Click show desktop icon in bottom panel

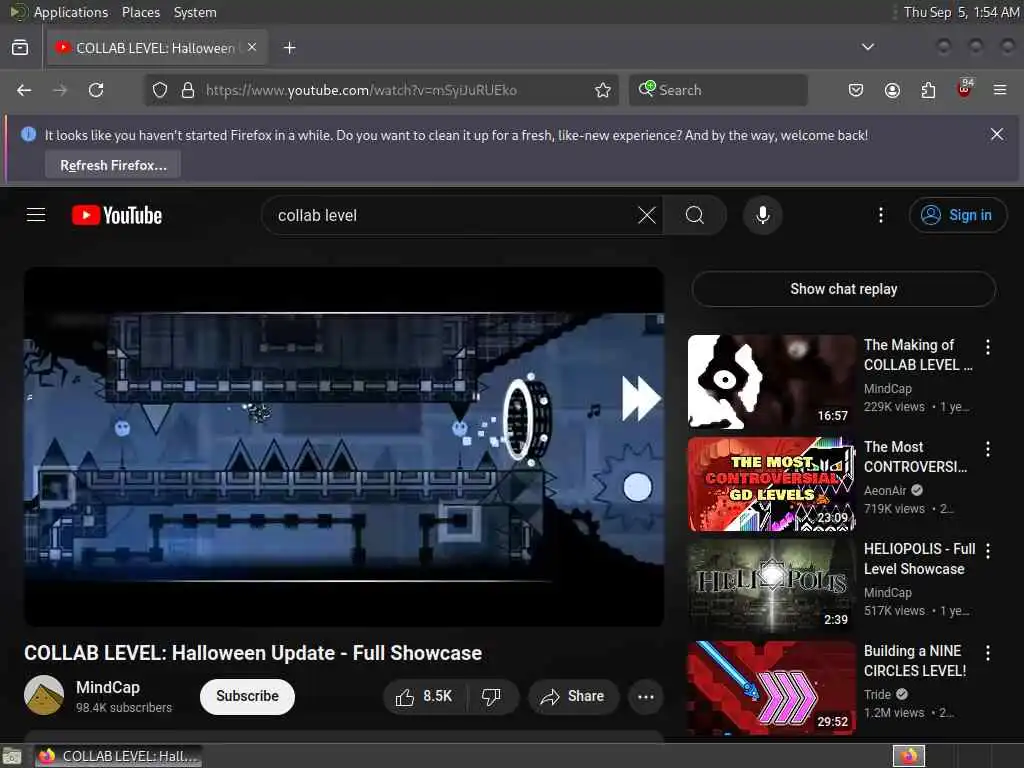12,756
